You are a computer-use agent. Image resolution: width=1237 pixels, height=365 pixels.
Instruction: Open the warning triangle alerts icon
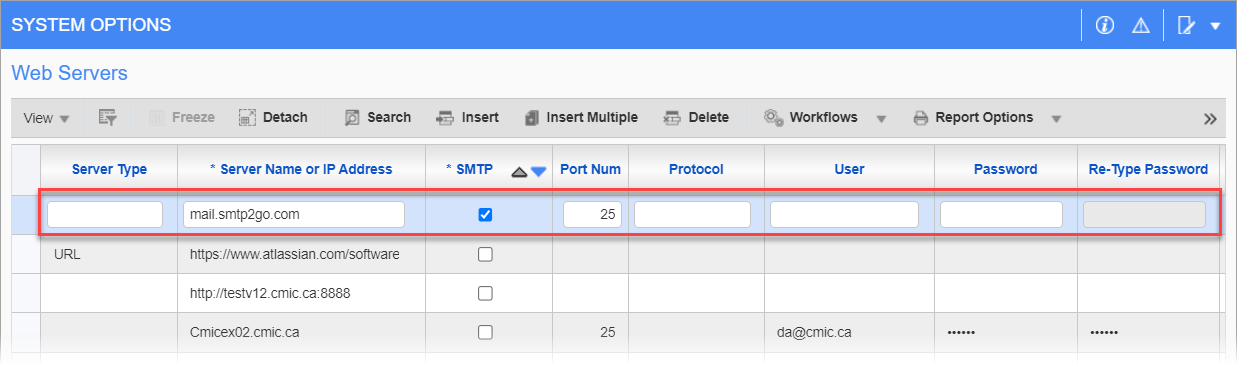pyautogui.click(x=1140, y=26)
